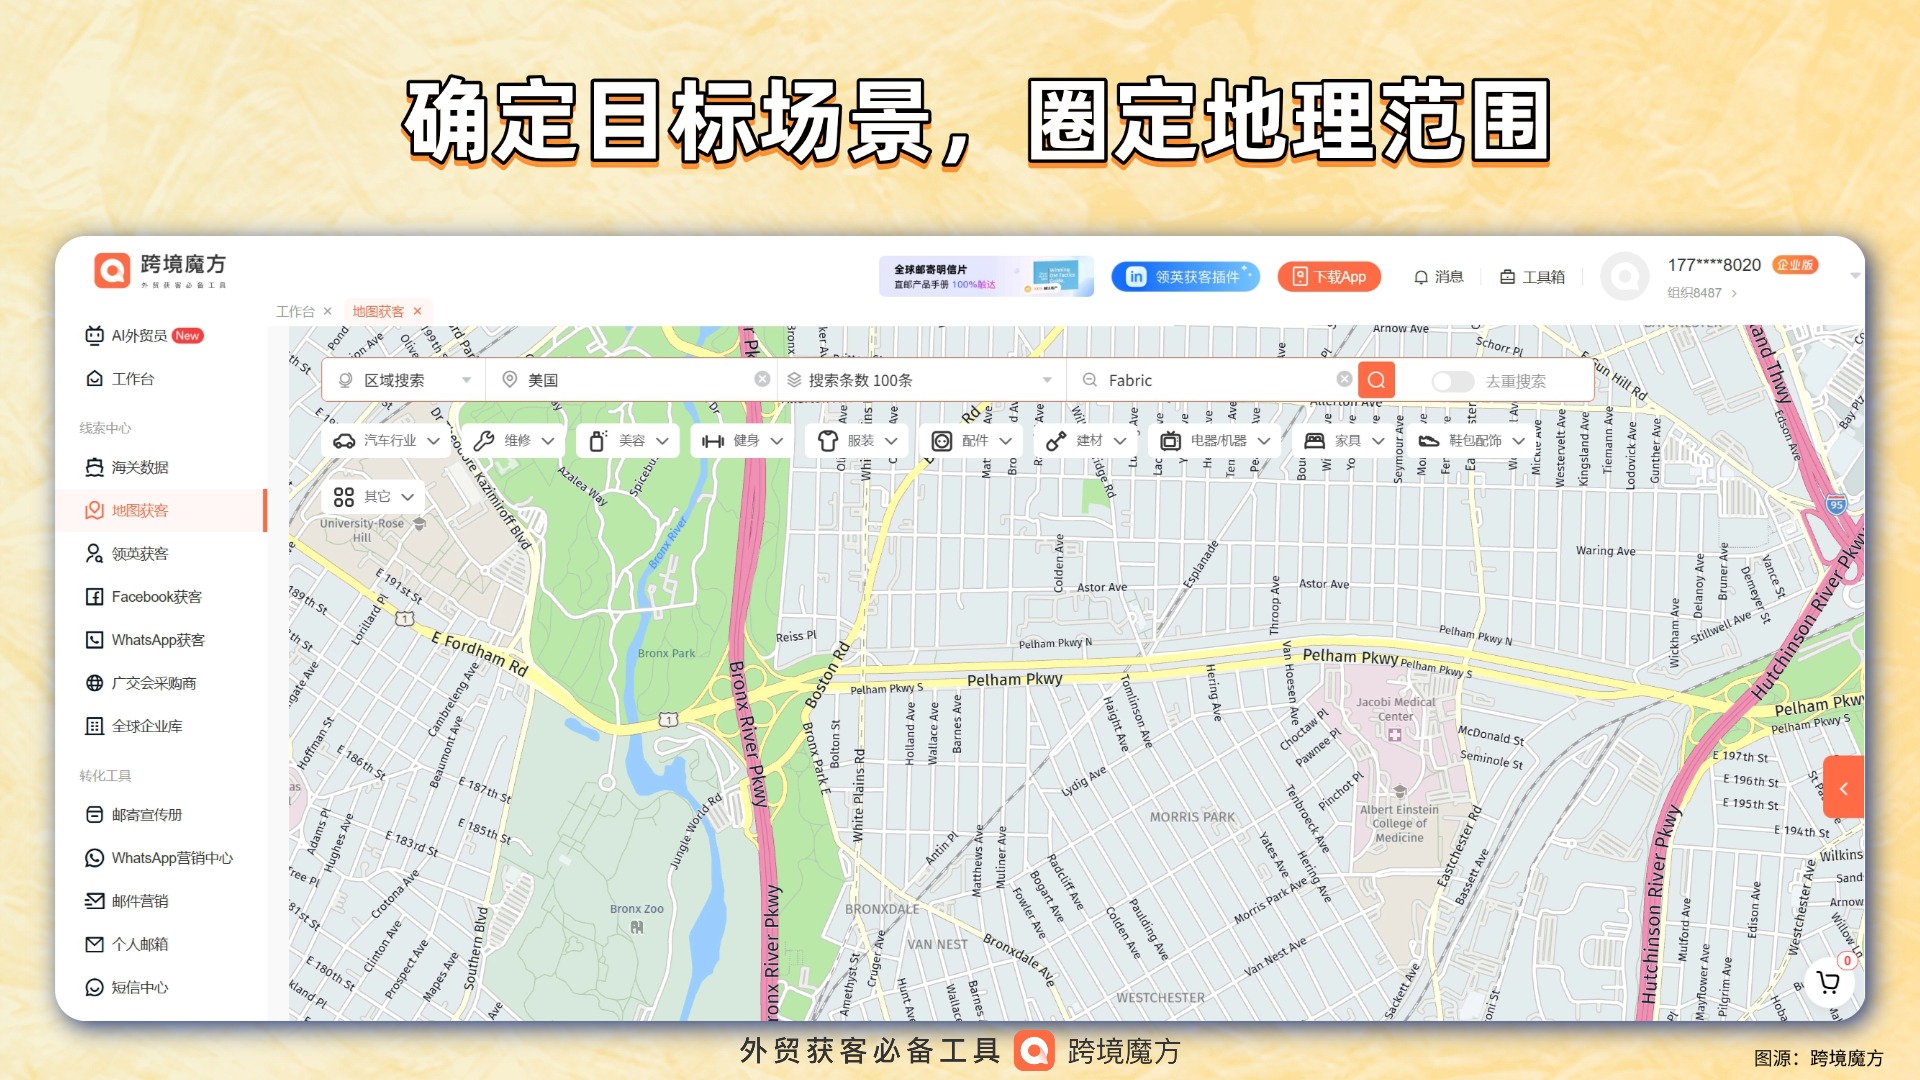Switch to the 工作台 tab
1920x1080 pixels.
pyautogui.click(x=295, y=311)
